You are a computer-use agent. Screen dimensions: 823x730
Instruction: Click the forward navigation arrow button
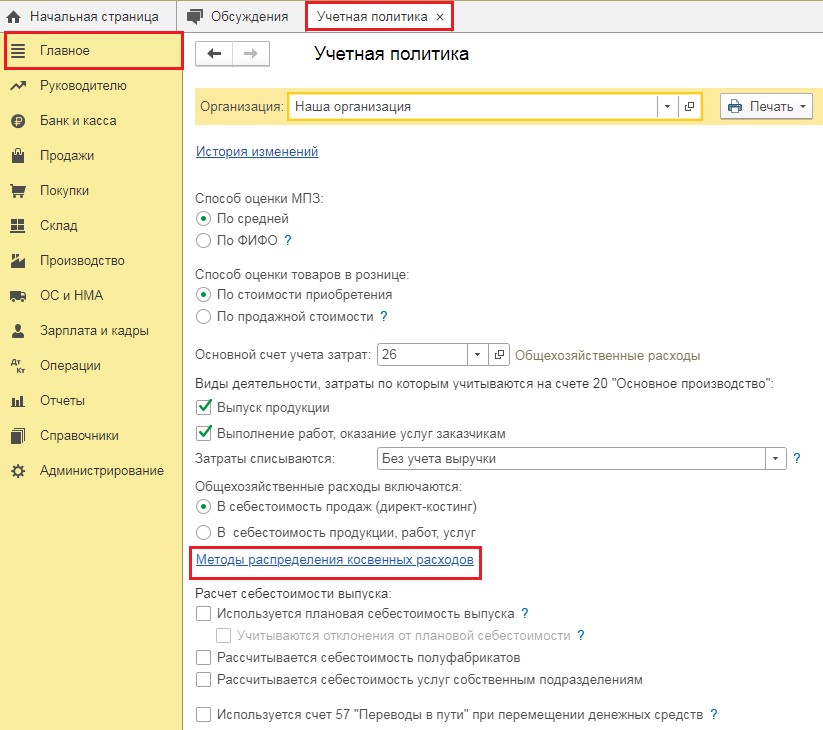(251, 54)
